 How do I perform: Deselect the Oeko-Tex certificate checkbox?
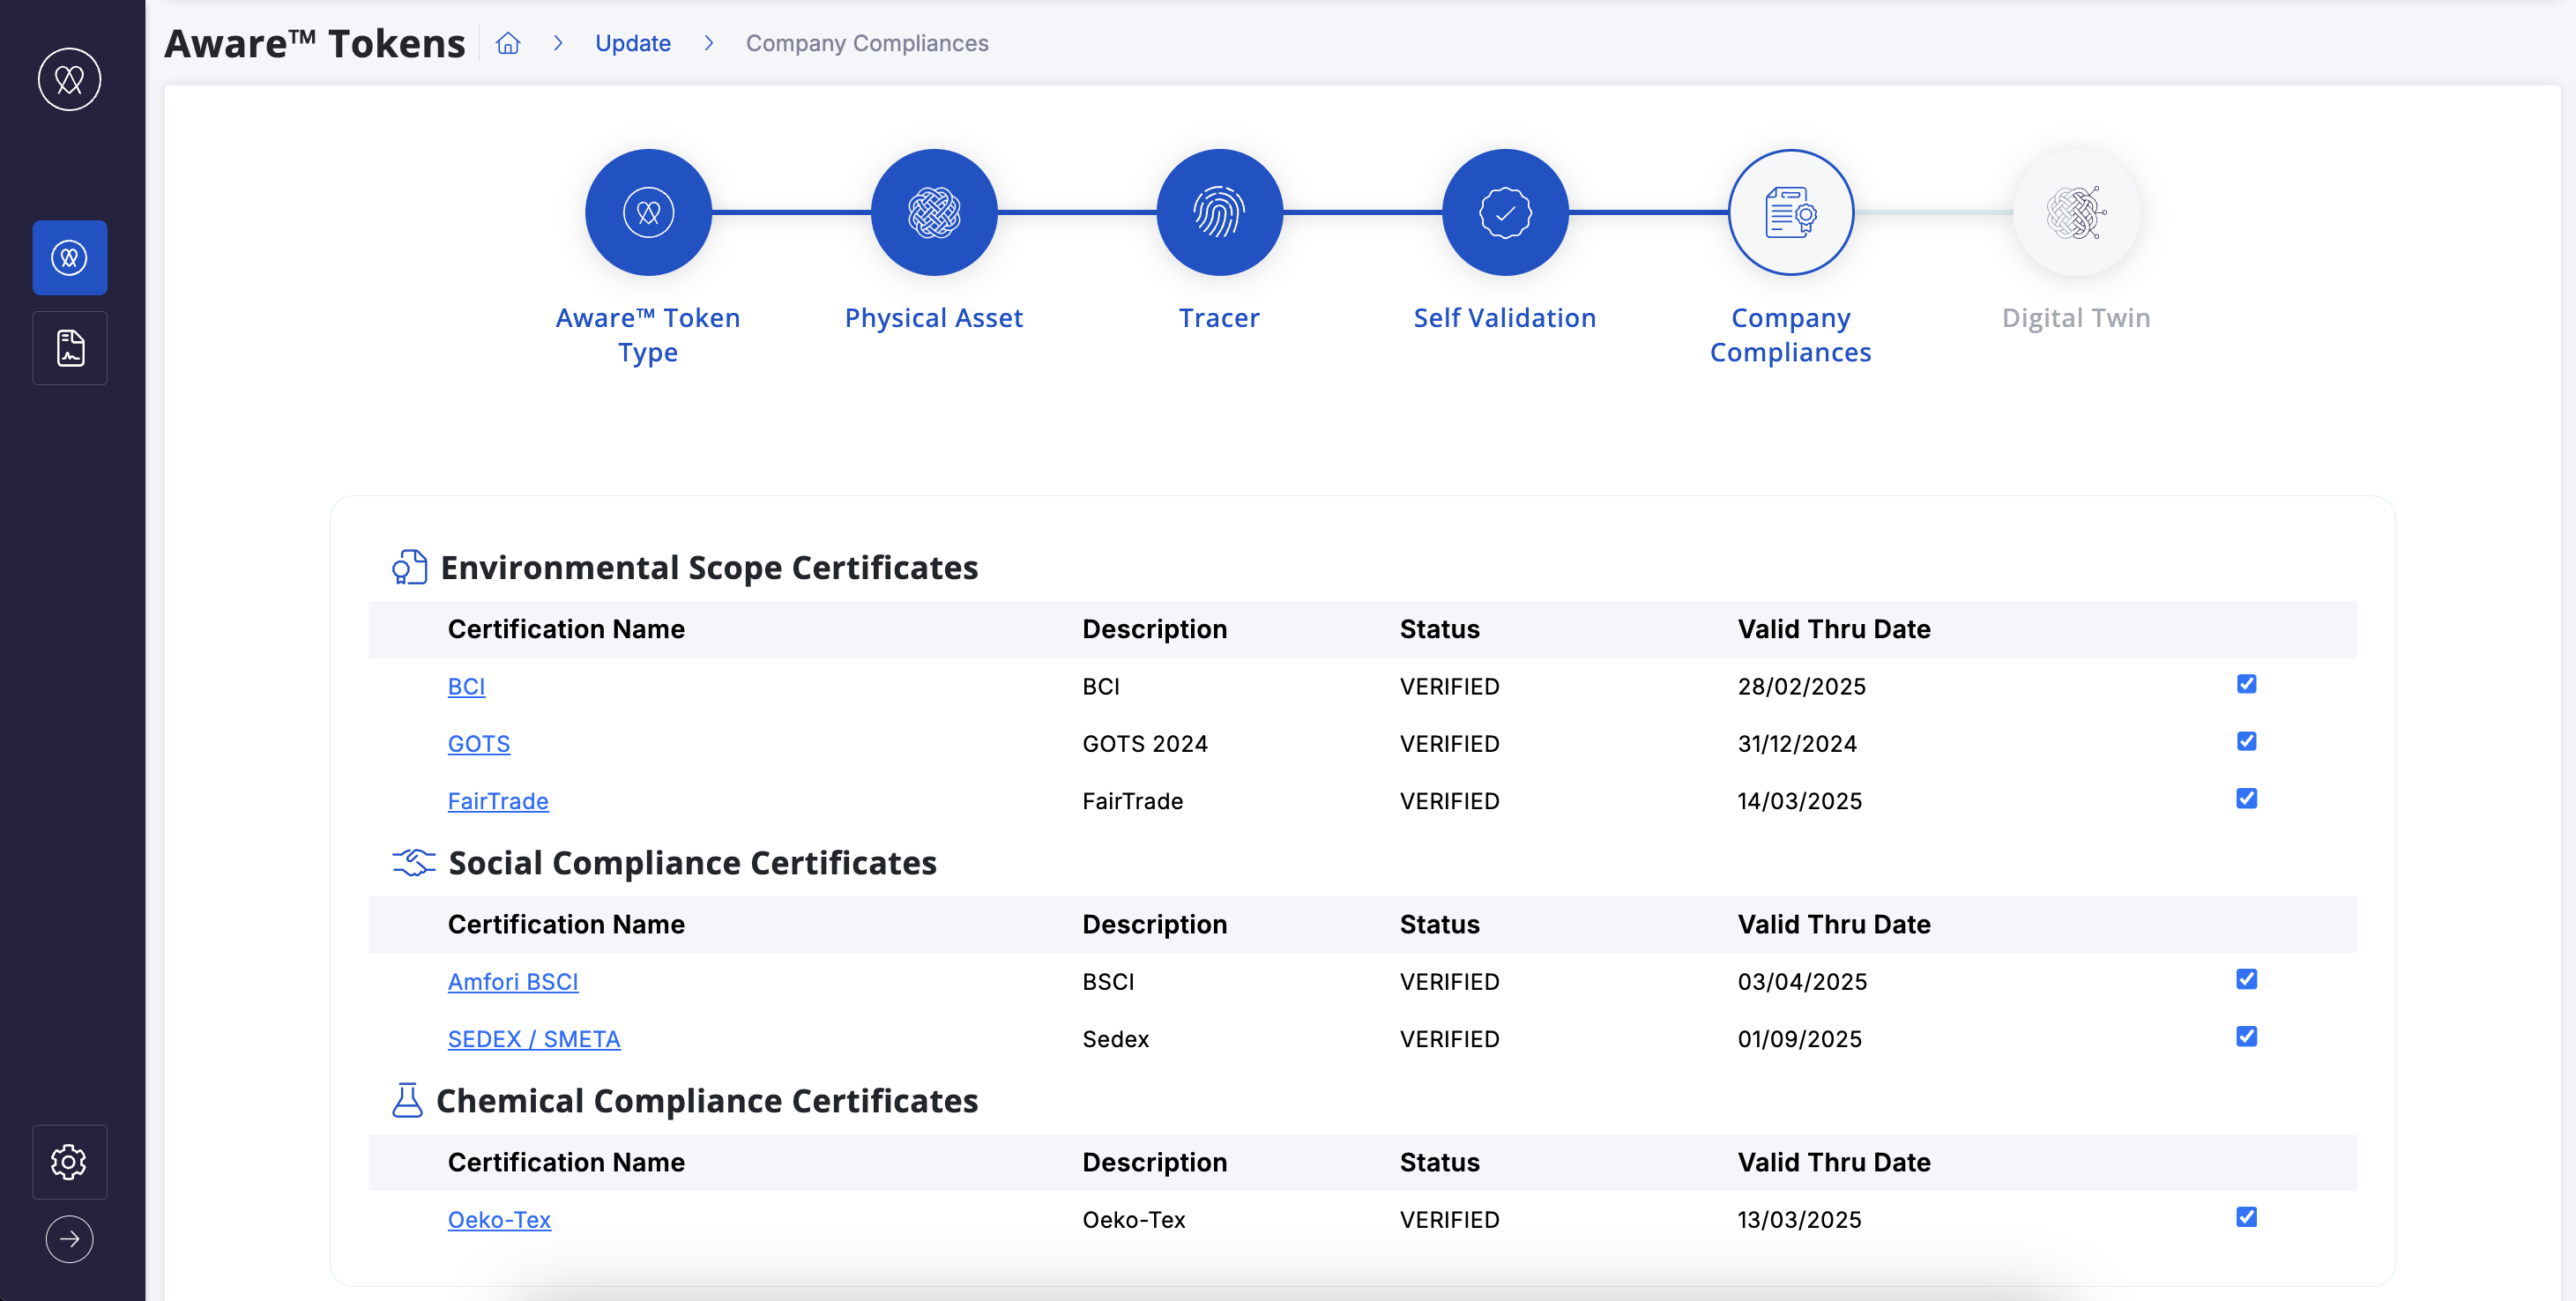pos(2246,1217)
